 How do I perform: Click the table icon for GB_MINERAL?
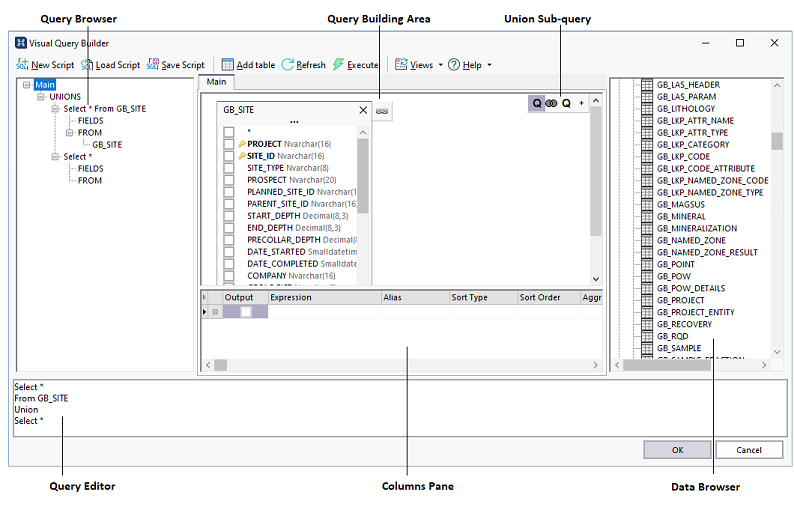647,216
